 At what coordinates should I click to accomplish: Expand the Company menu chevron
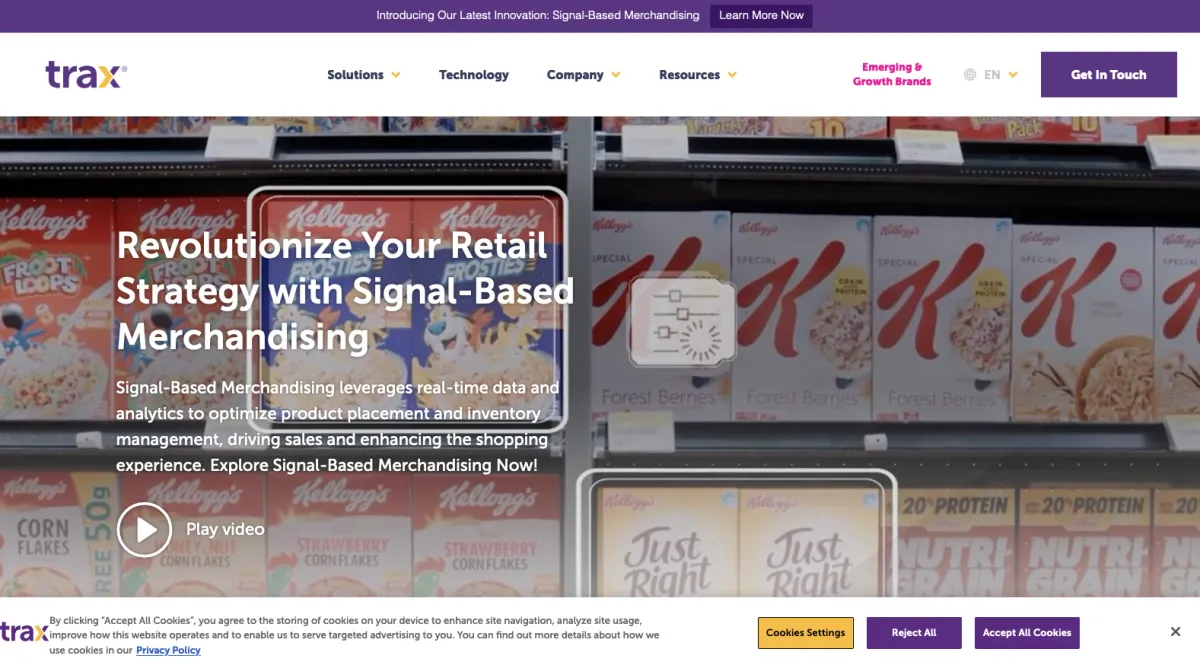pos(616,75)
